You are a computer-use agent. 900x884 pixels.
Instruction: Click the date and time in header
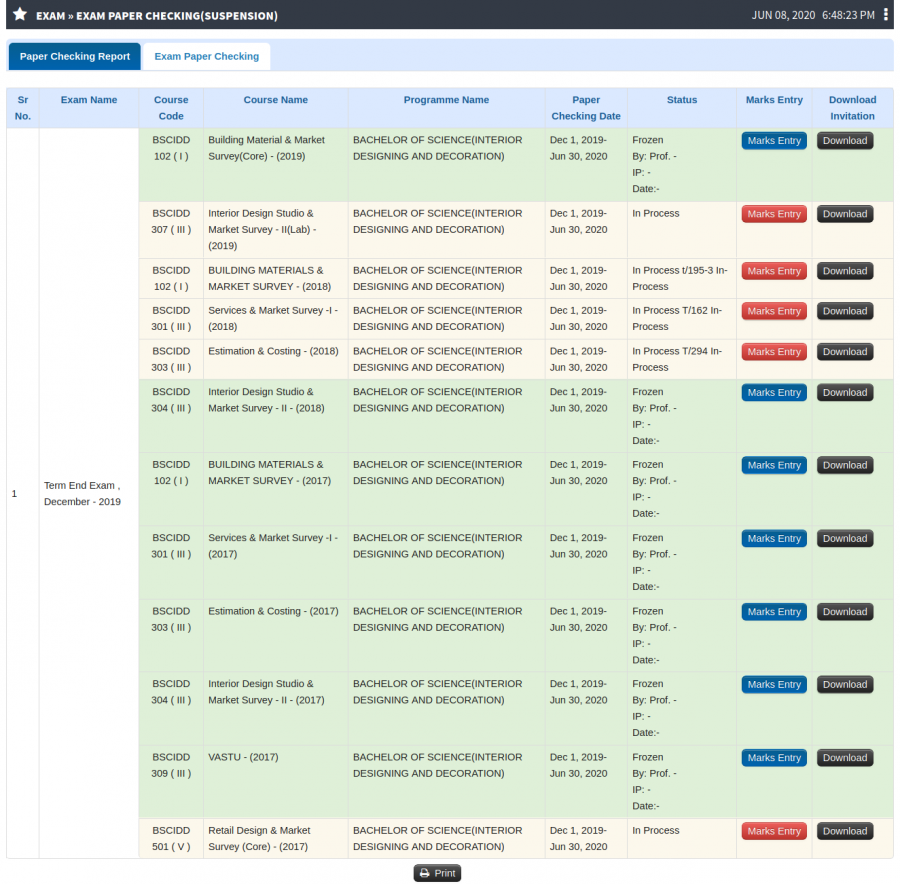click(813, 15)
